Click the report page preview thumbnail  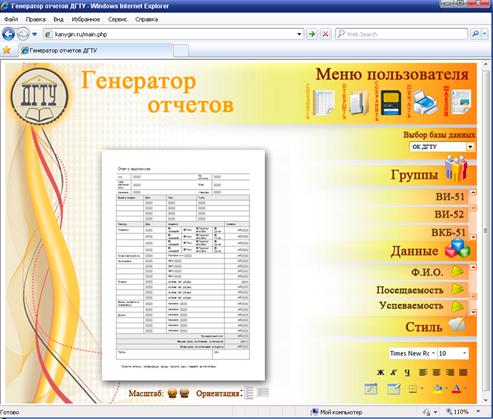click(183, 265)
